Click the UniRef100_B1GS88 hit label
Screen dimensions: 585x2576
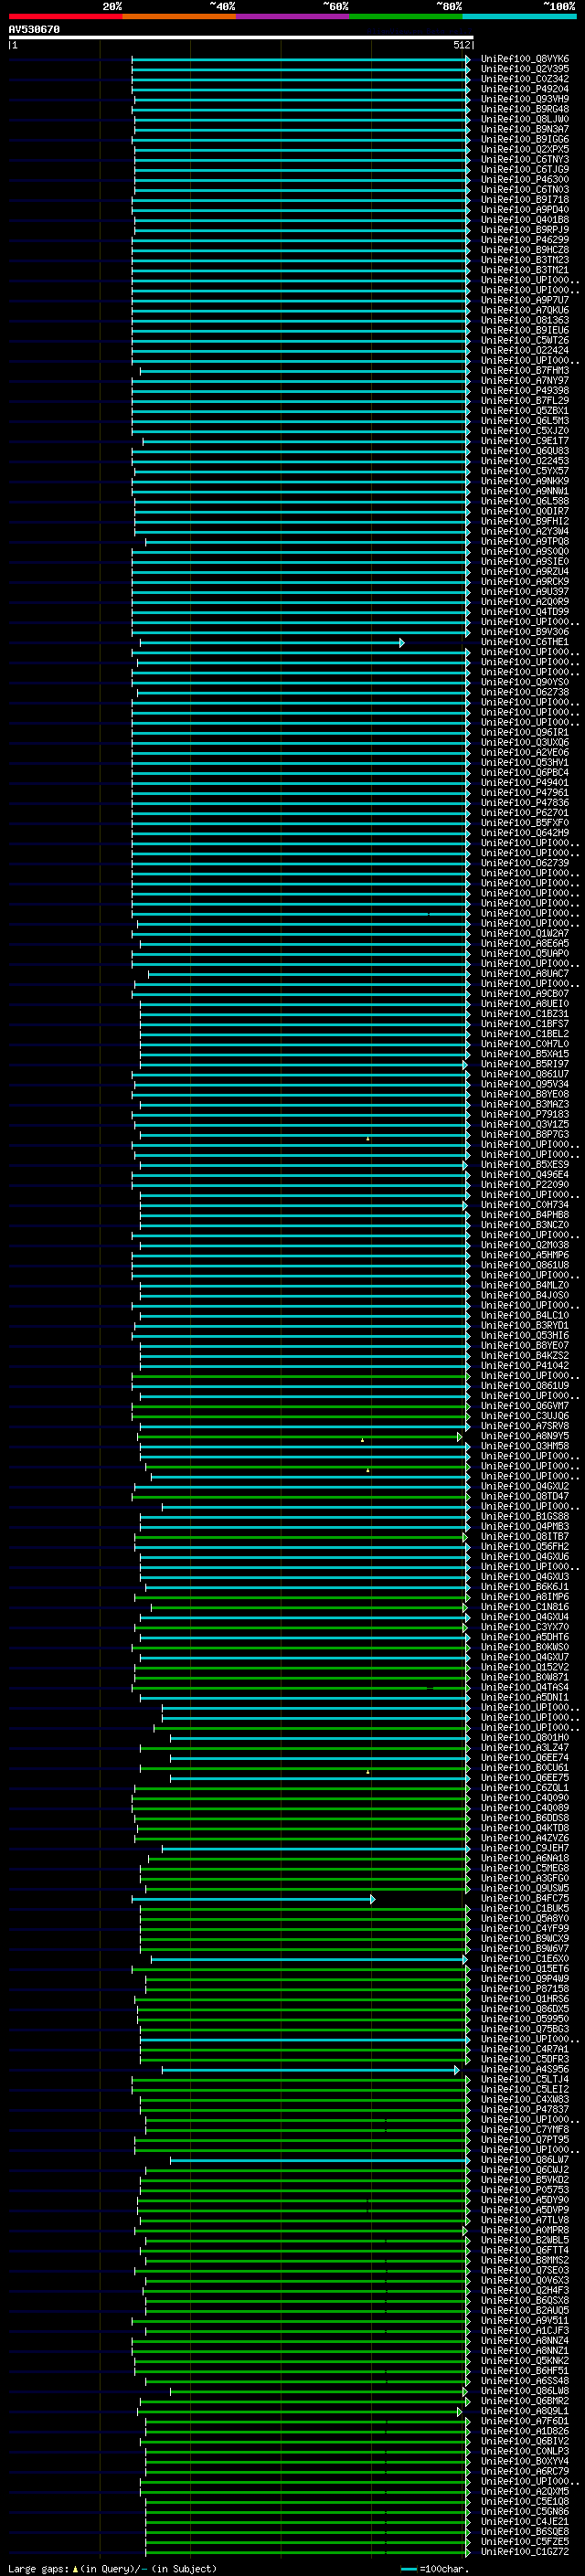[525, 1515]
